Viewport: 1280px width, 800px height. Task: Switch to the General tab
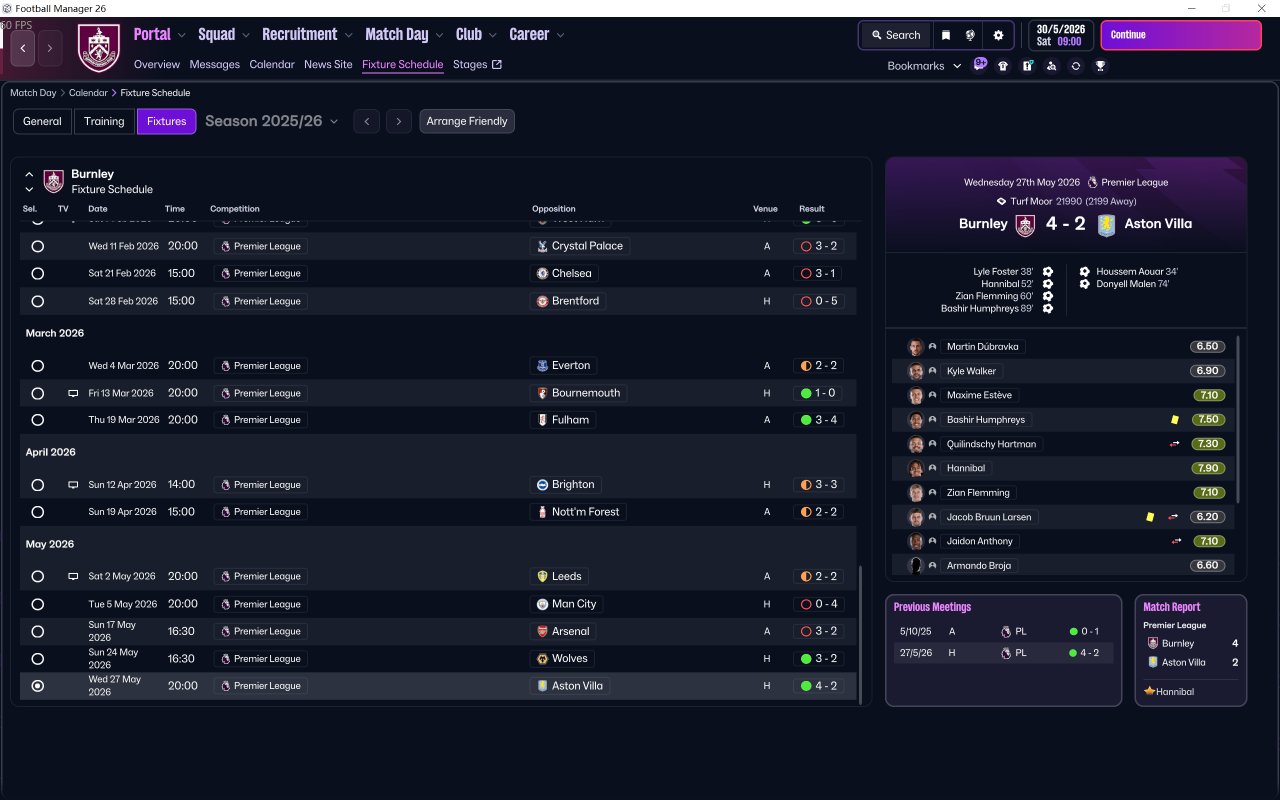pyautogui.click(x=42, y=121)
